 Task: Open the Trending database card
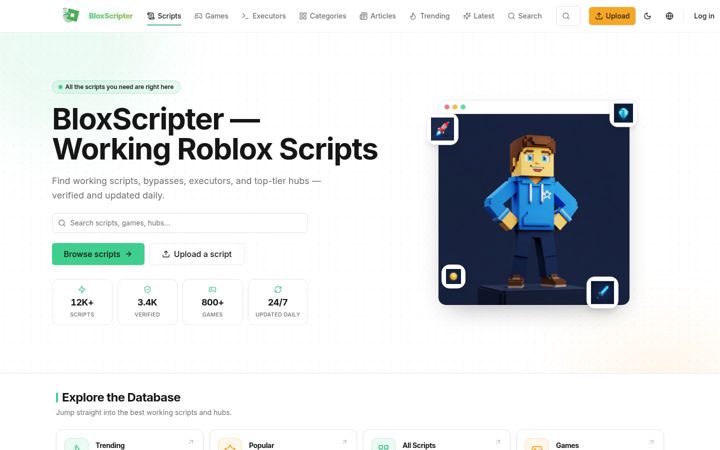coord(130,440)
